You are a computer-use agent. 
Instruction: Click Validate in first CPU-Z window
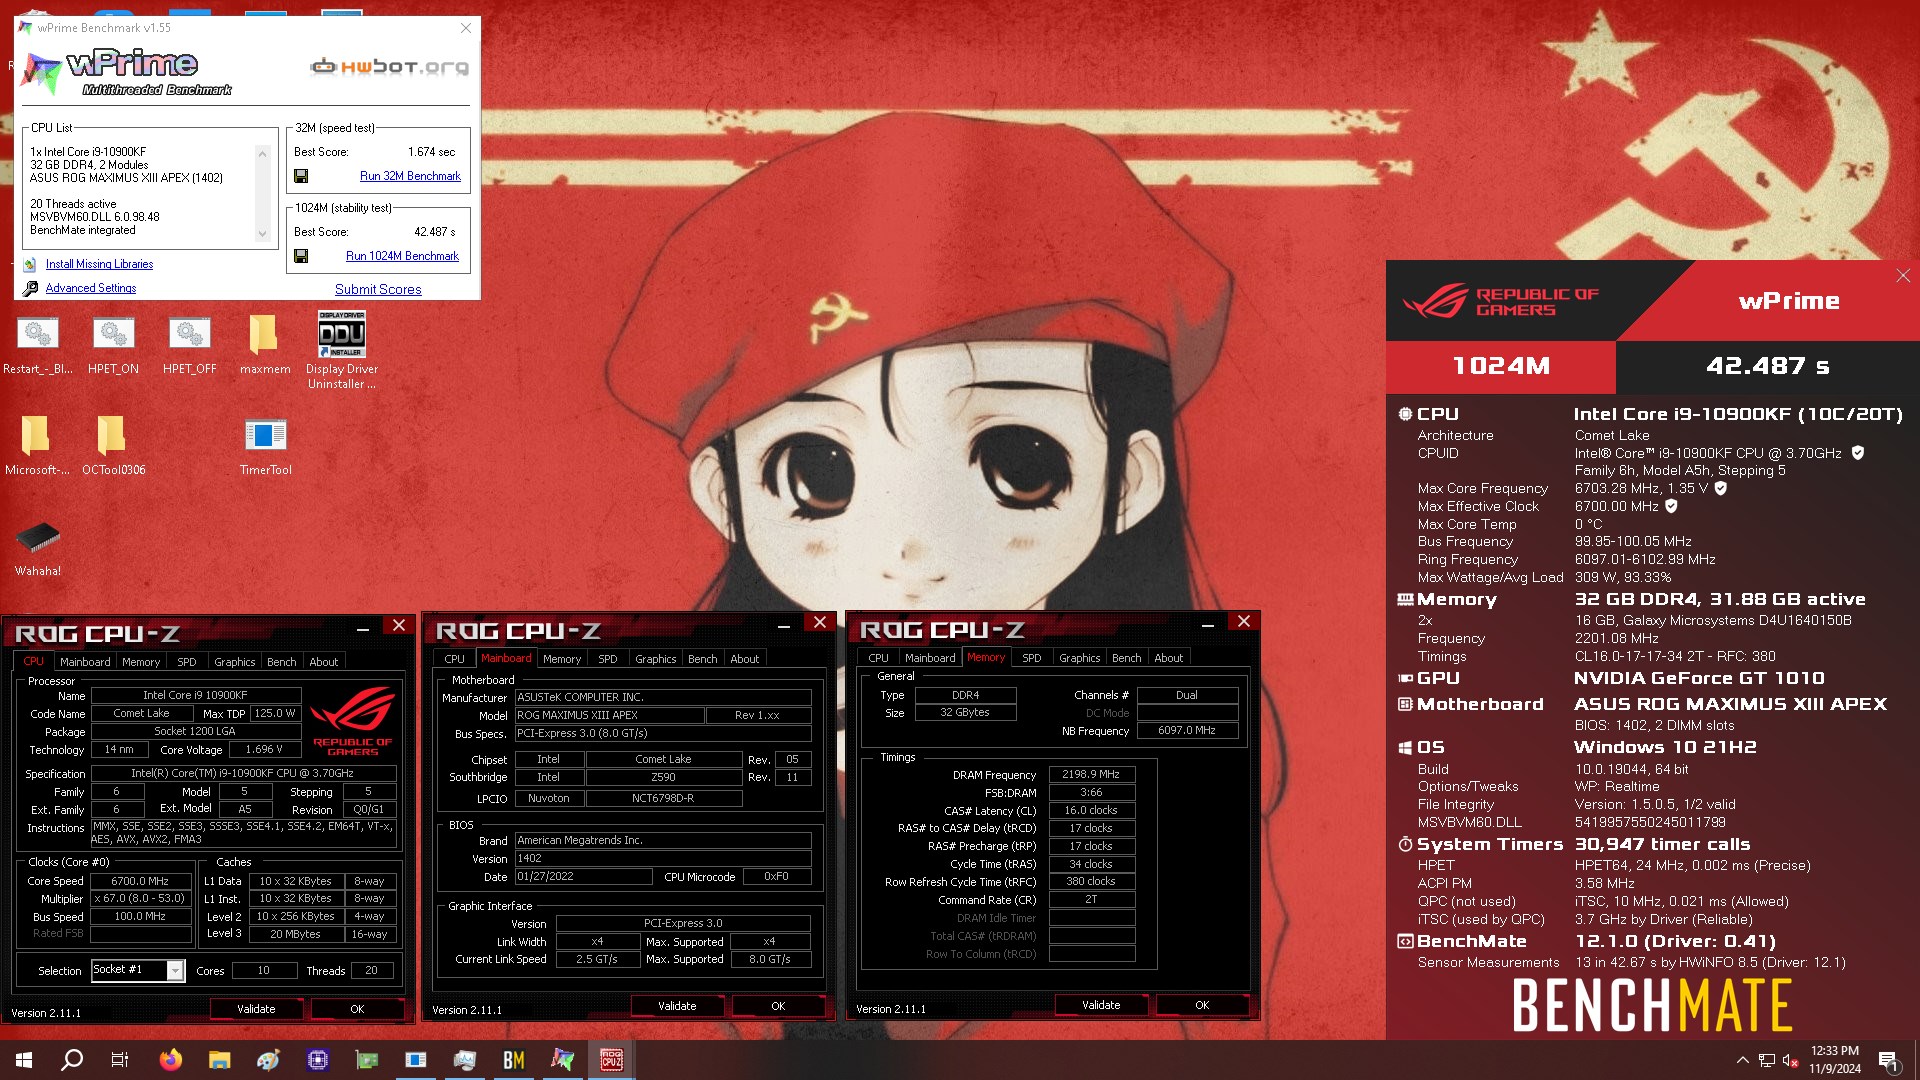[256, 1009]
